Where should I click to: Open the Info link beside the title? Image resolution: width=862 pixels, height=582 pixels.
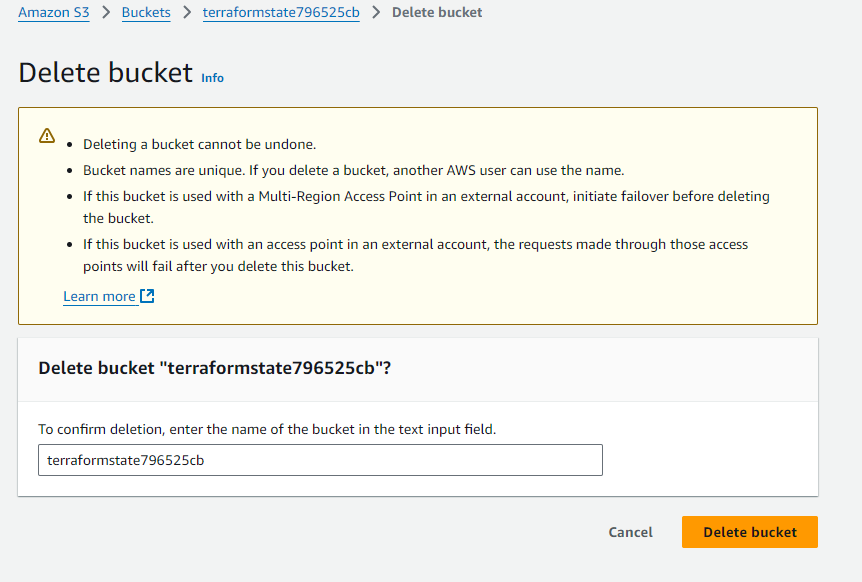212,78
